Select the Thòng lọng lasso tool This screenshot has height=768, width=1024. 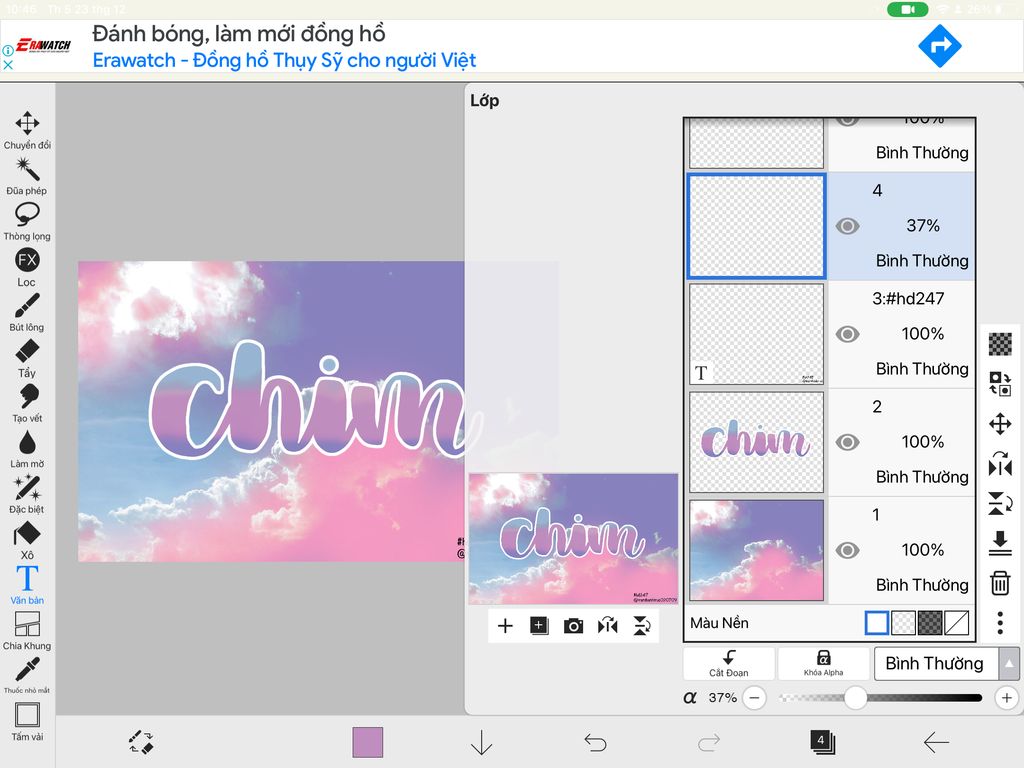pyautogui.click(x=27, y=221)
